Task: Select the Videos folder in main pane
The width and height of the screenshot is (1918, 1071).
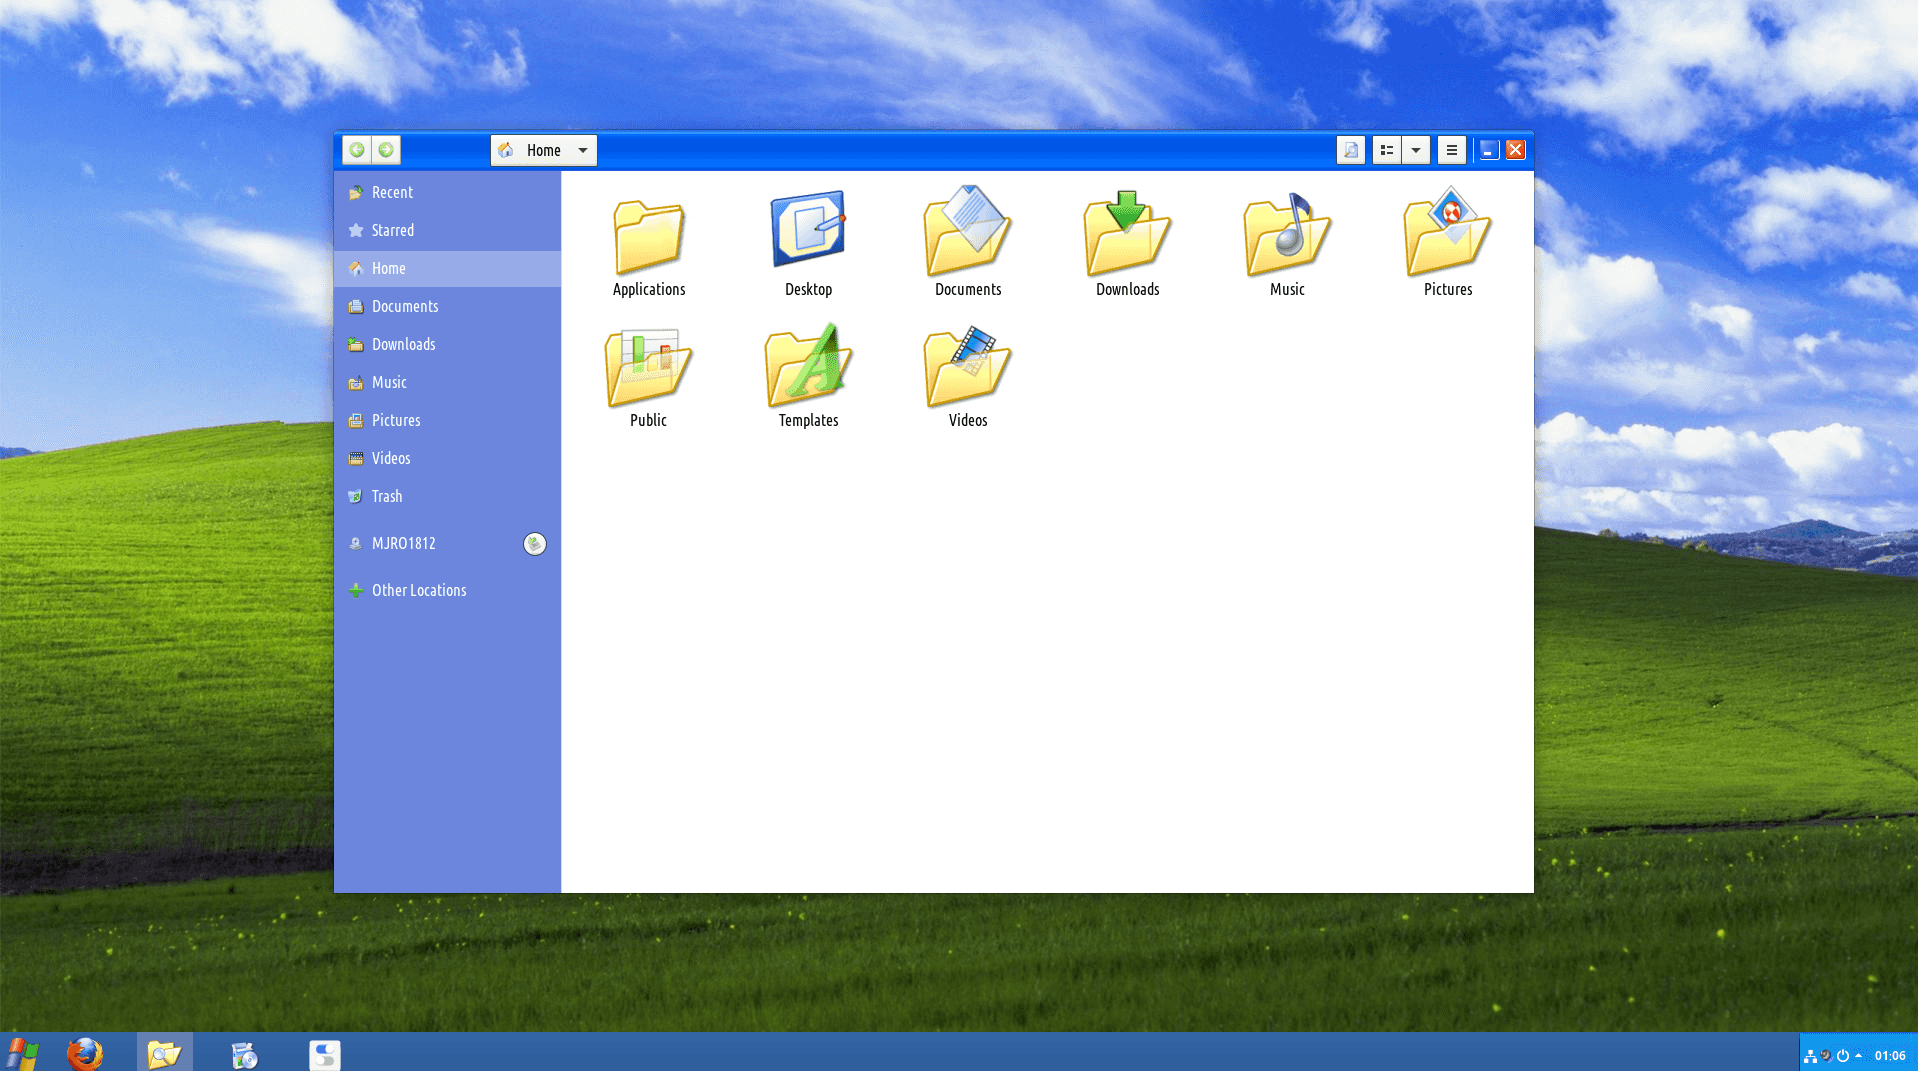Action: tap(967, 367)
